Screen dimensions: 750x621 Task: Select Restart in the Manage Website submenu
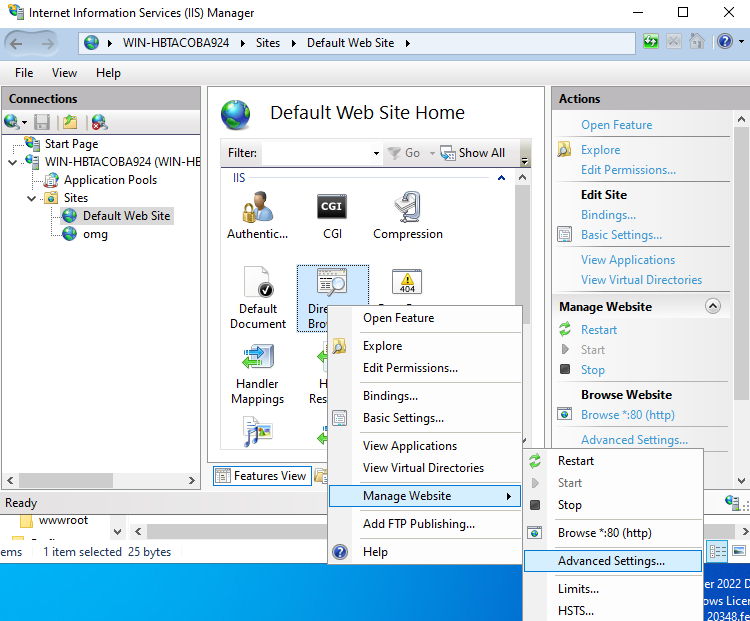(x=613, y=461)
